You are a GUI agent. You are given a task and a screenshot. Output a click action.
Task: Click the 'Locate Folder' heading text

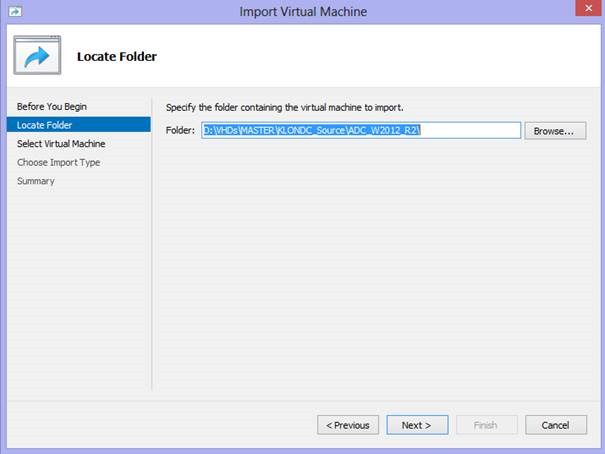click(x=117, y=57)
